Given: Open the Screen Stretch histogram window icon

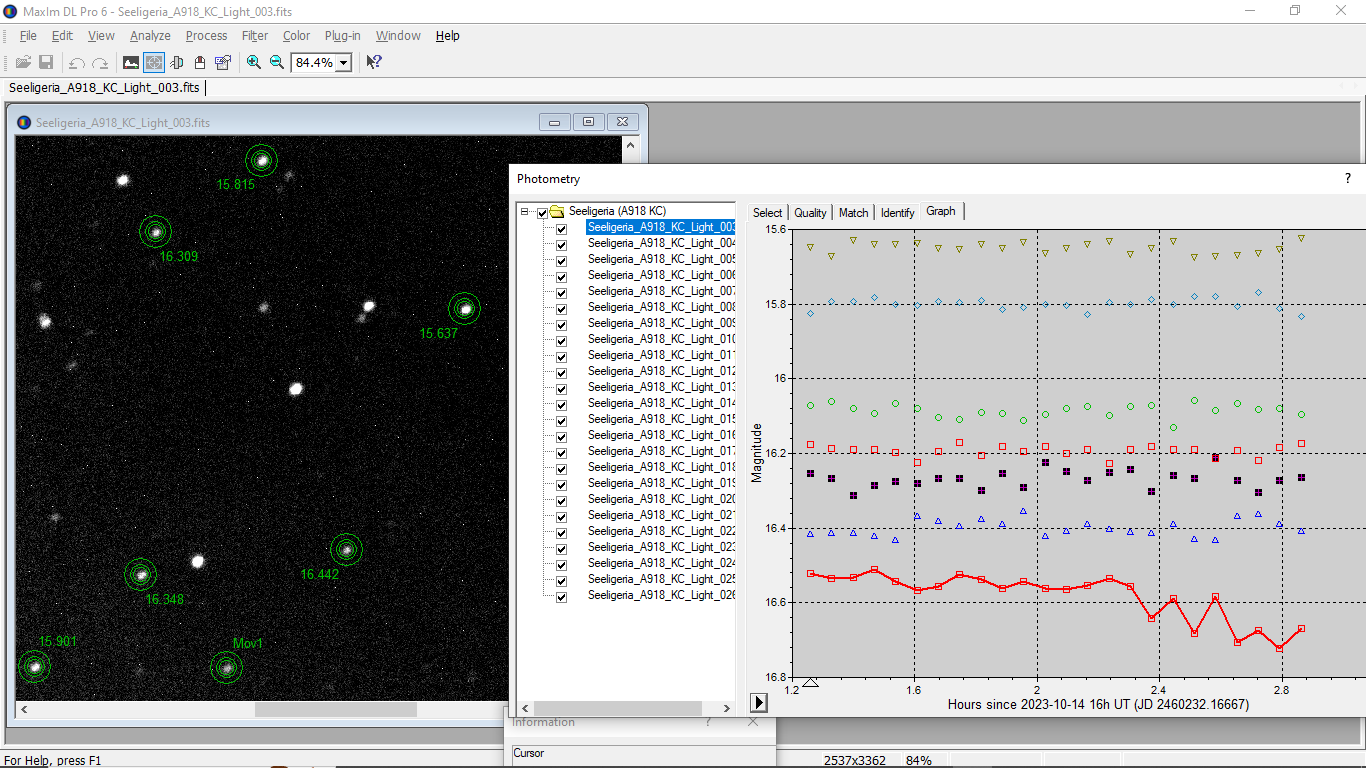Looking at the screenshot, I should coord(131,62).
